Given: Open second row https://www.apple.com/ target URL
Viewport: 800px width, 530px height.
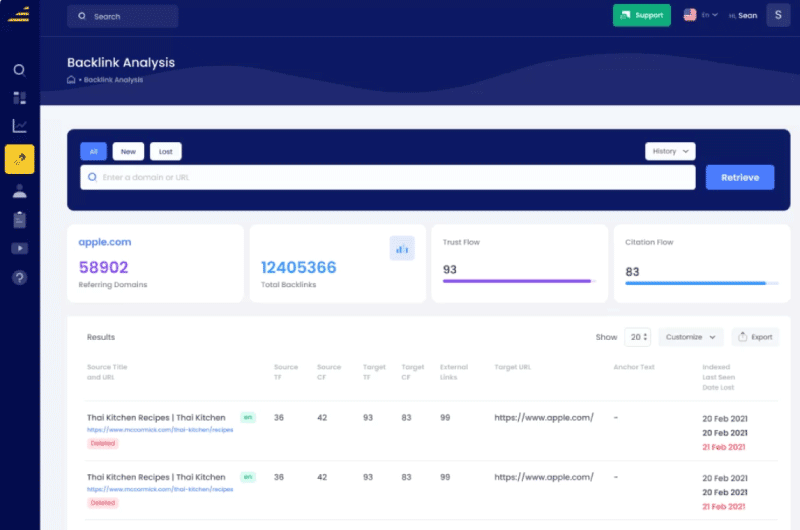Looking at the screenshot, I should tap(544, 477).
